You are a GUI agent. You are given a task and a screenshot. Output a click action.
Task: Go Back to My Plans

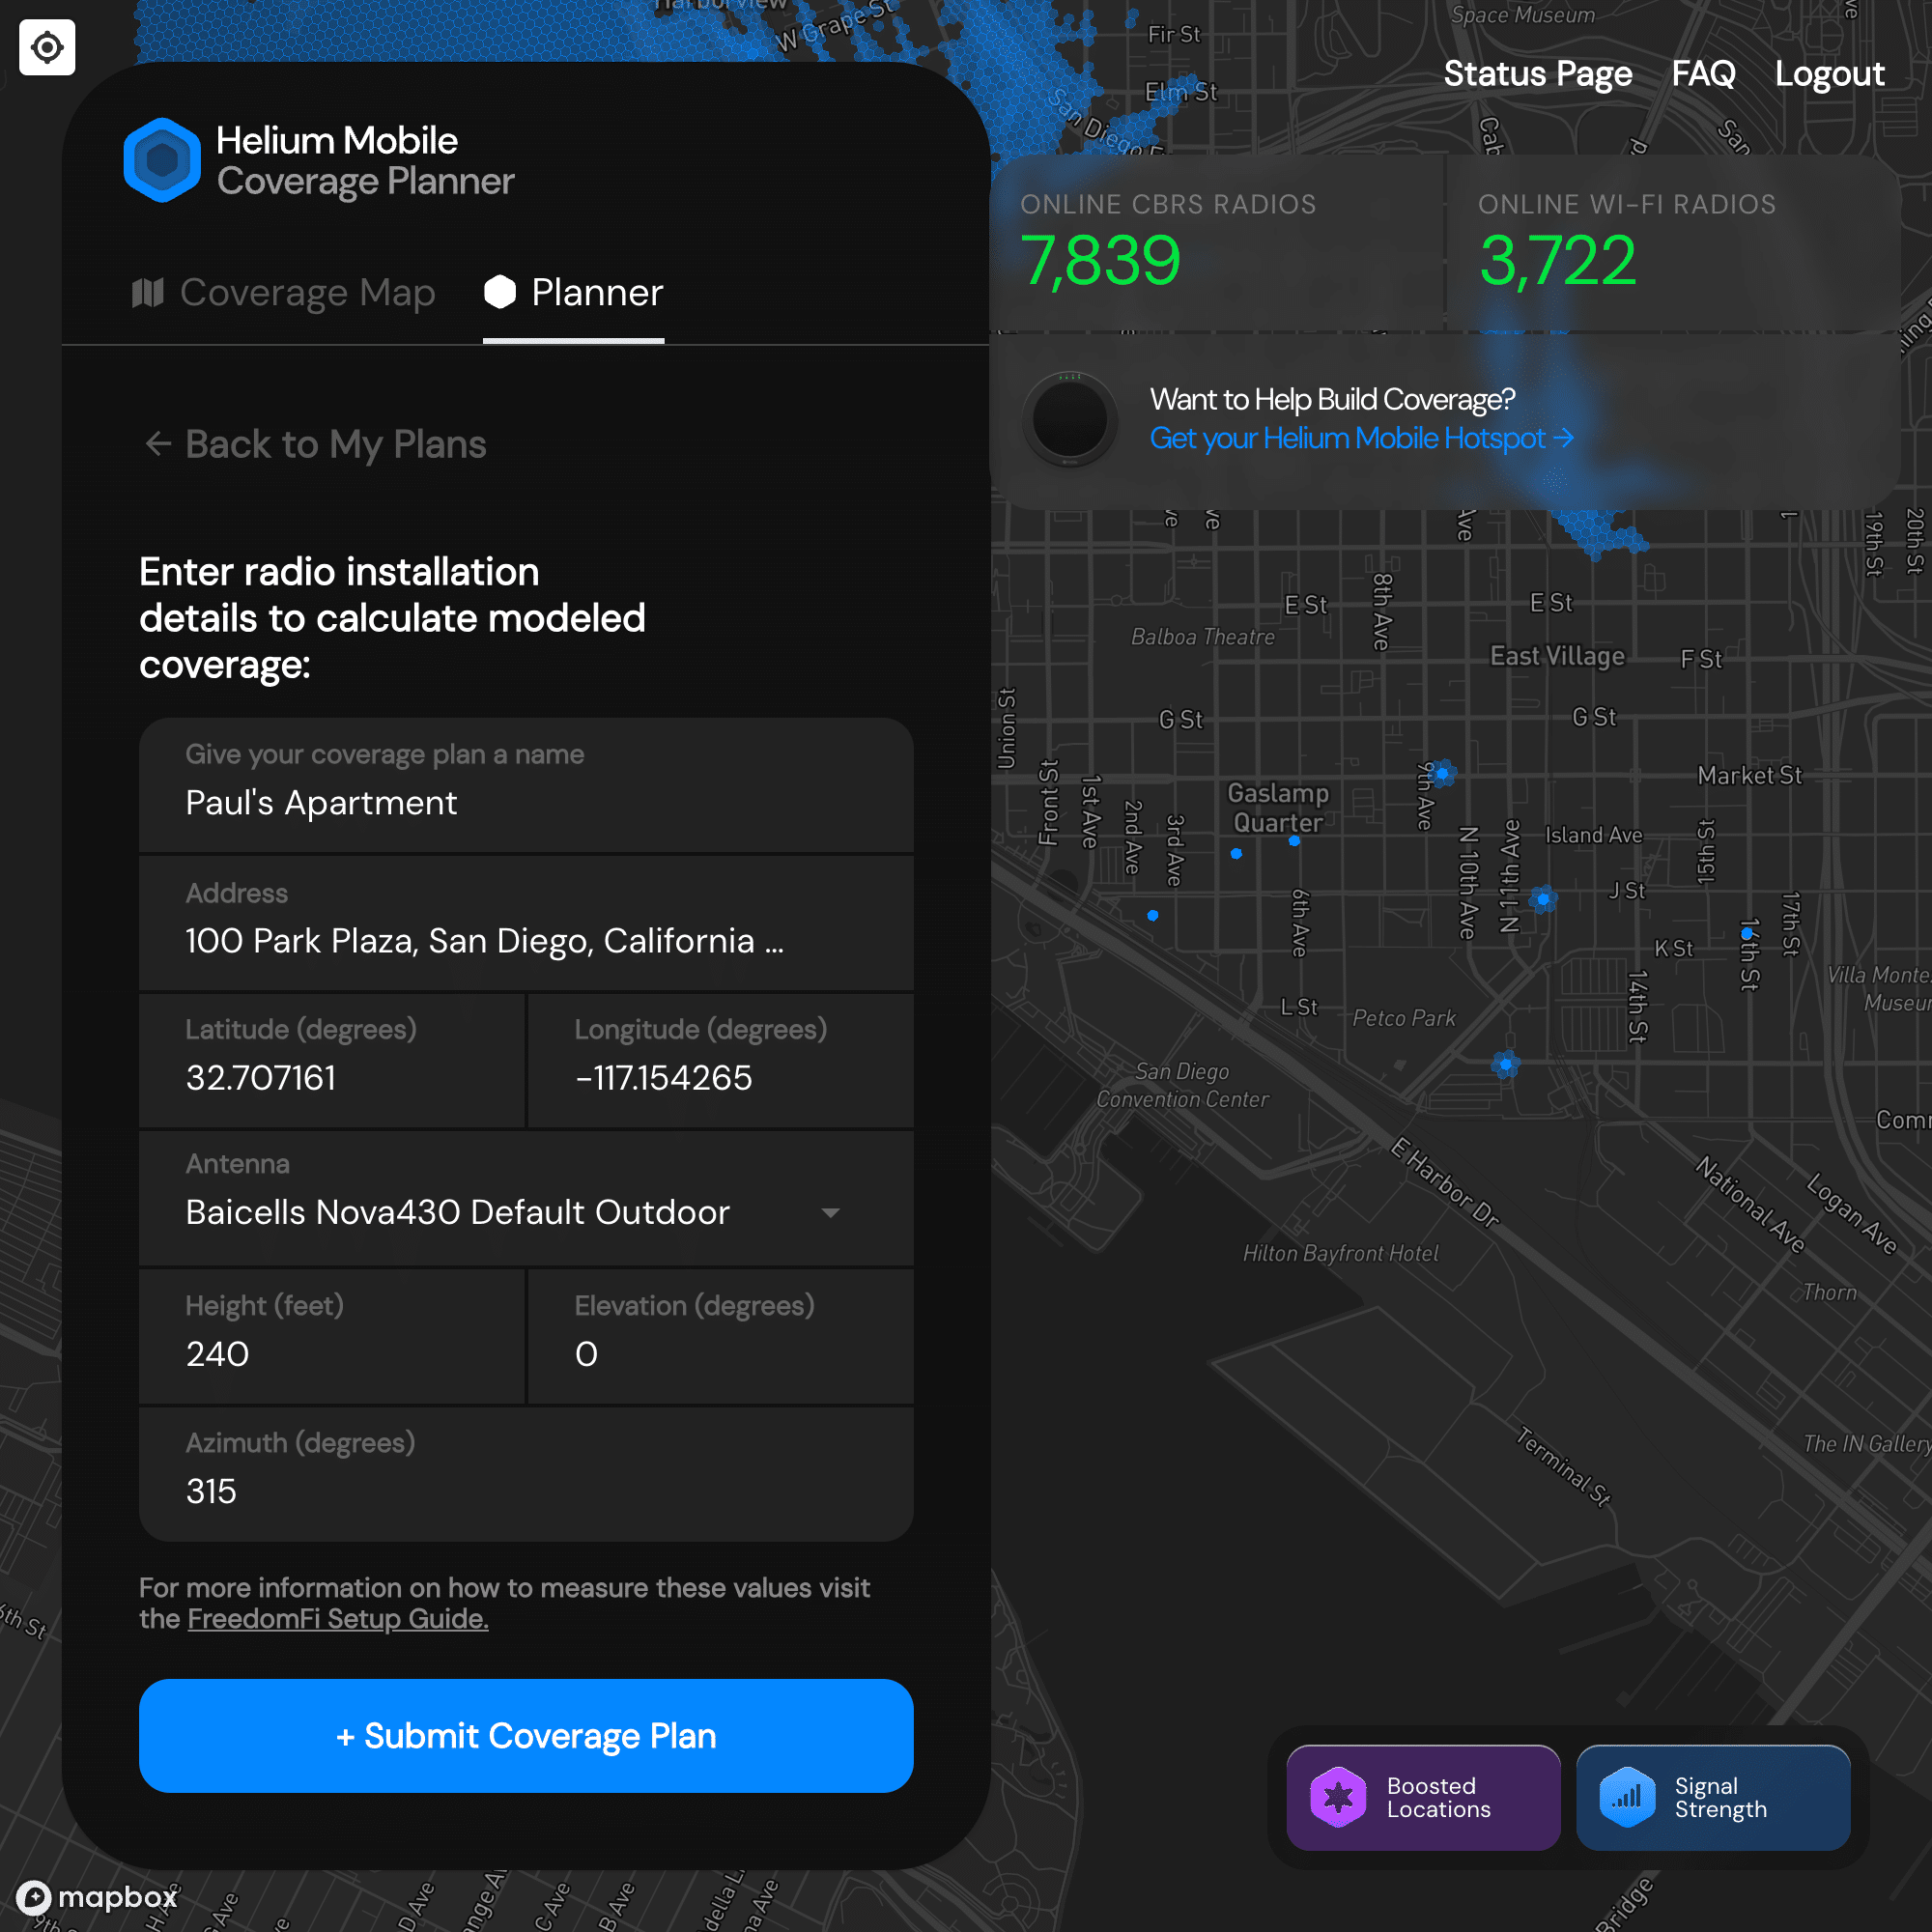point(315,443)
